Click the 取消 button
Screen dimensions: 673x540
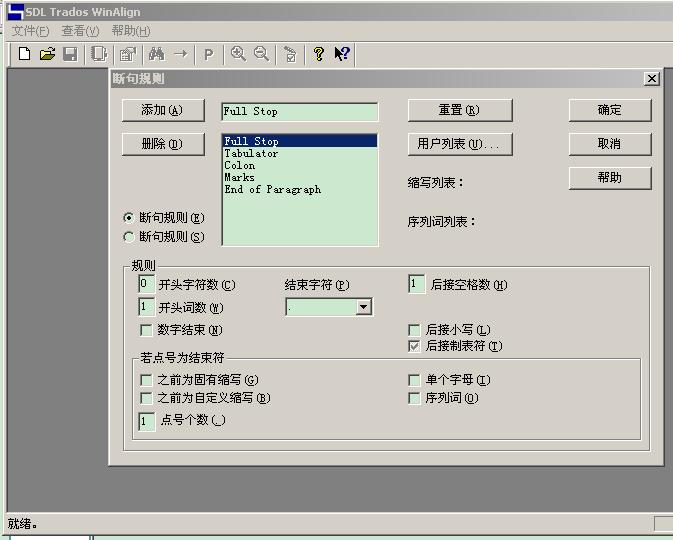tap(610, 144)
